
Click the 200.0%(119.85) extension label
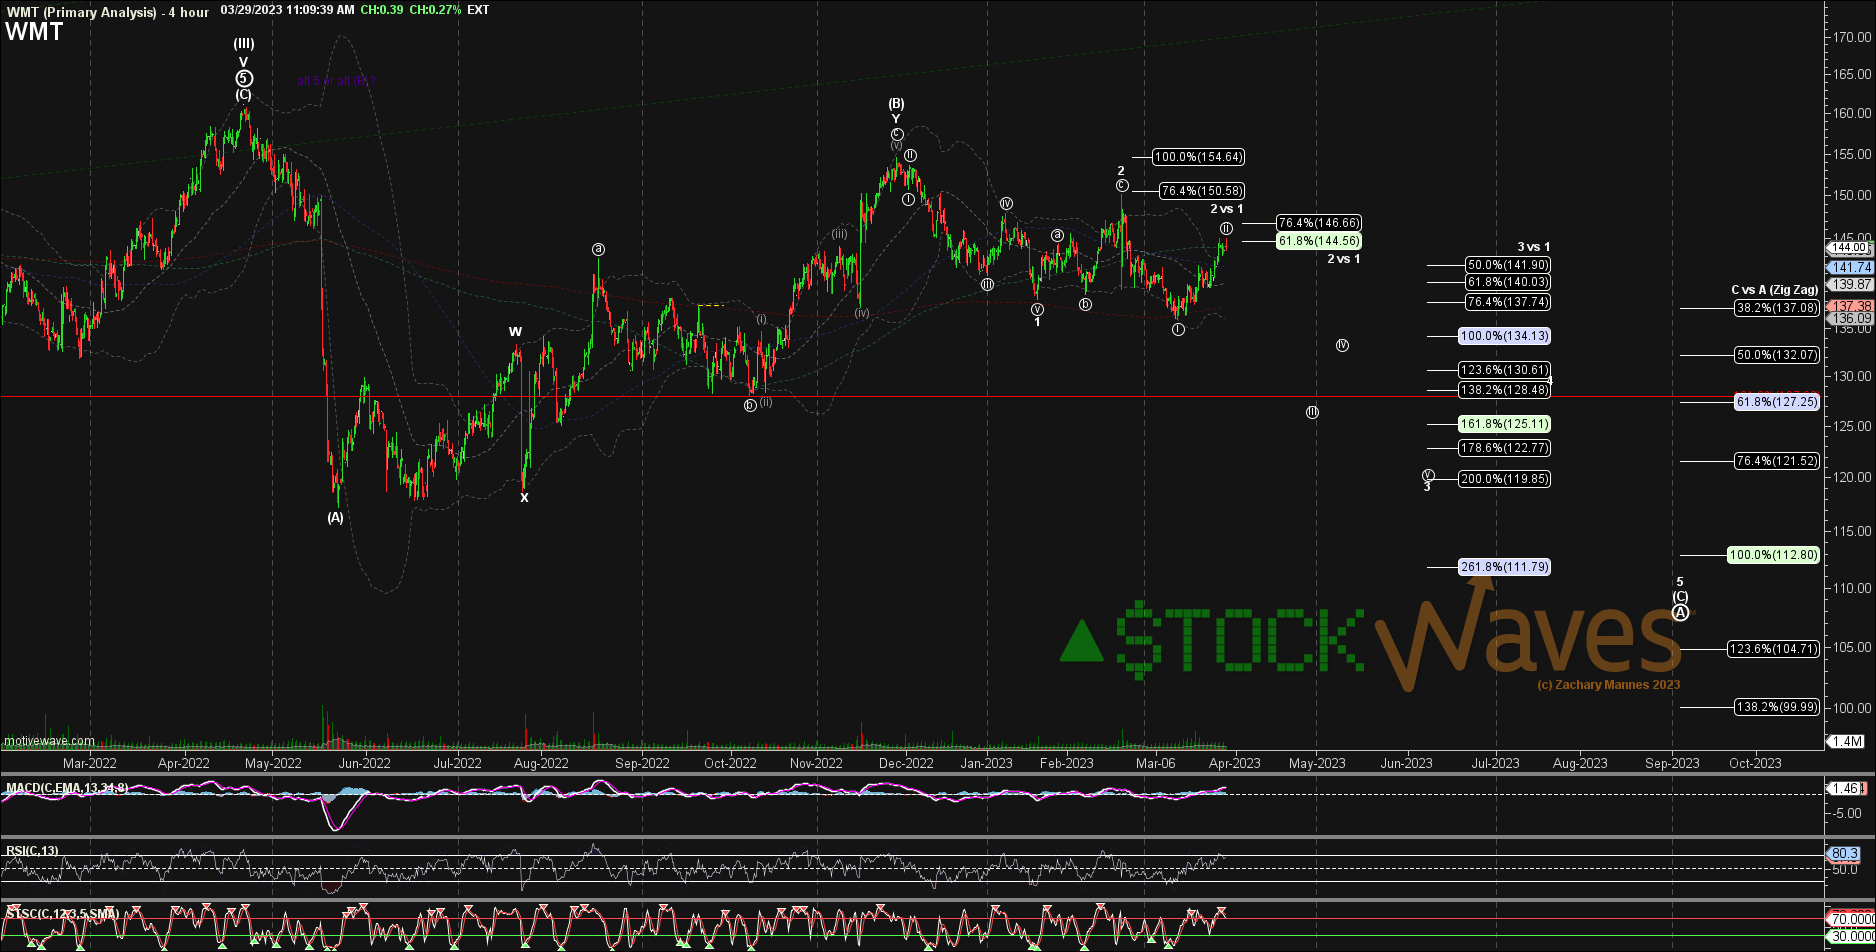1505,479
